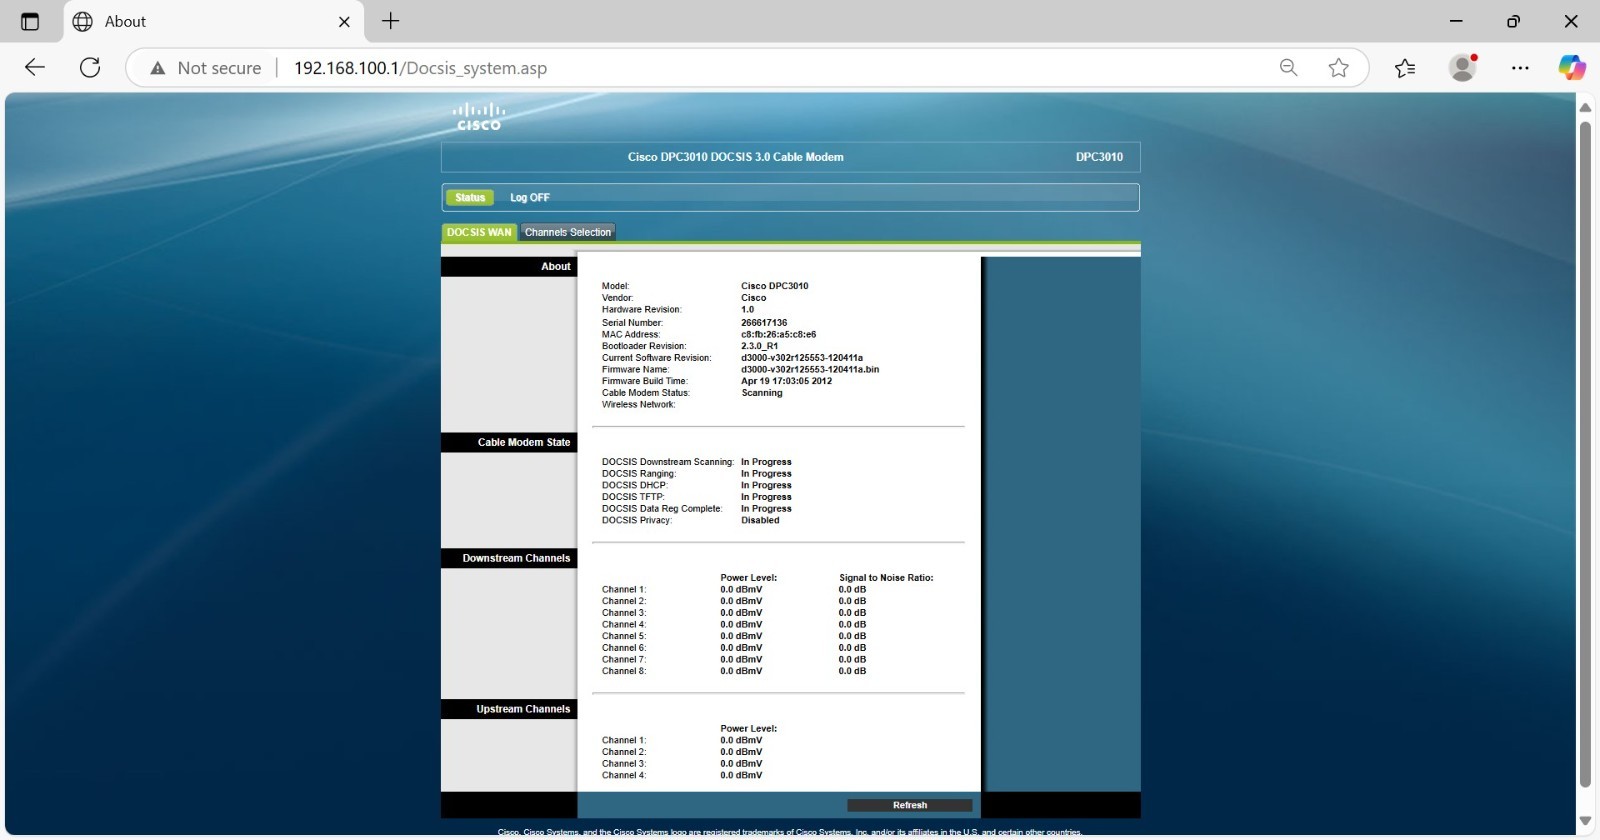Screen dimensions: 1600x840
Task: Open the Settings and more menu
Action: (1520, 68)
